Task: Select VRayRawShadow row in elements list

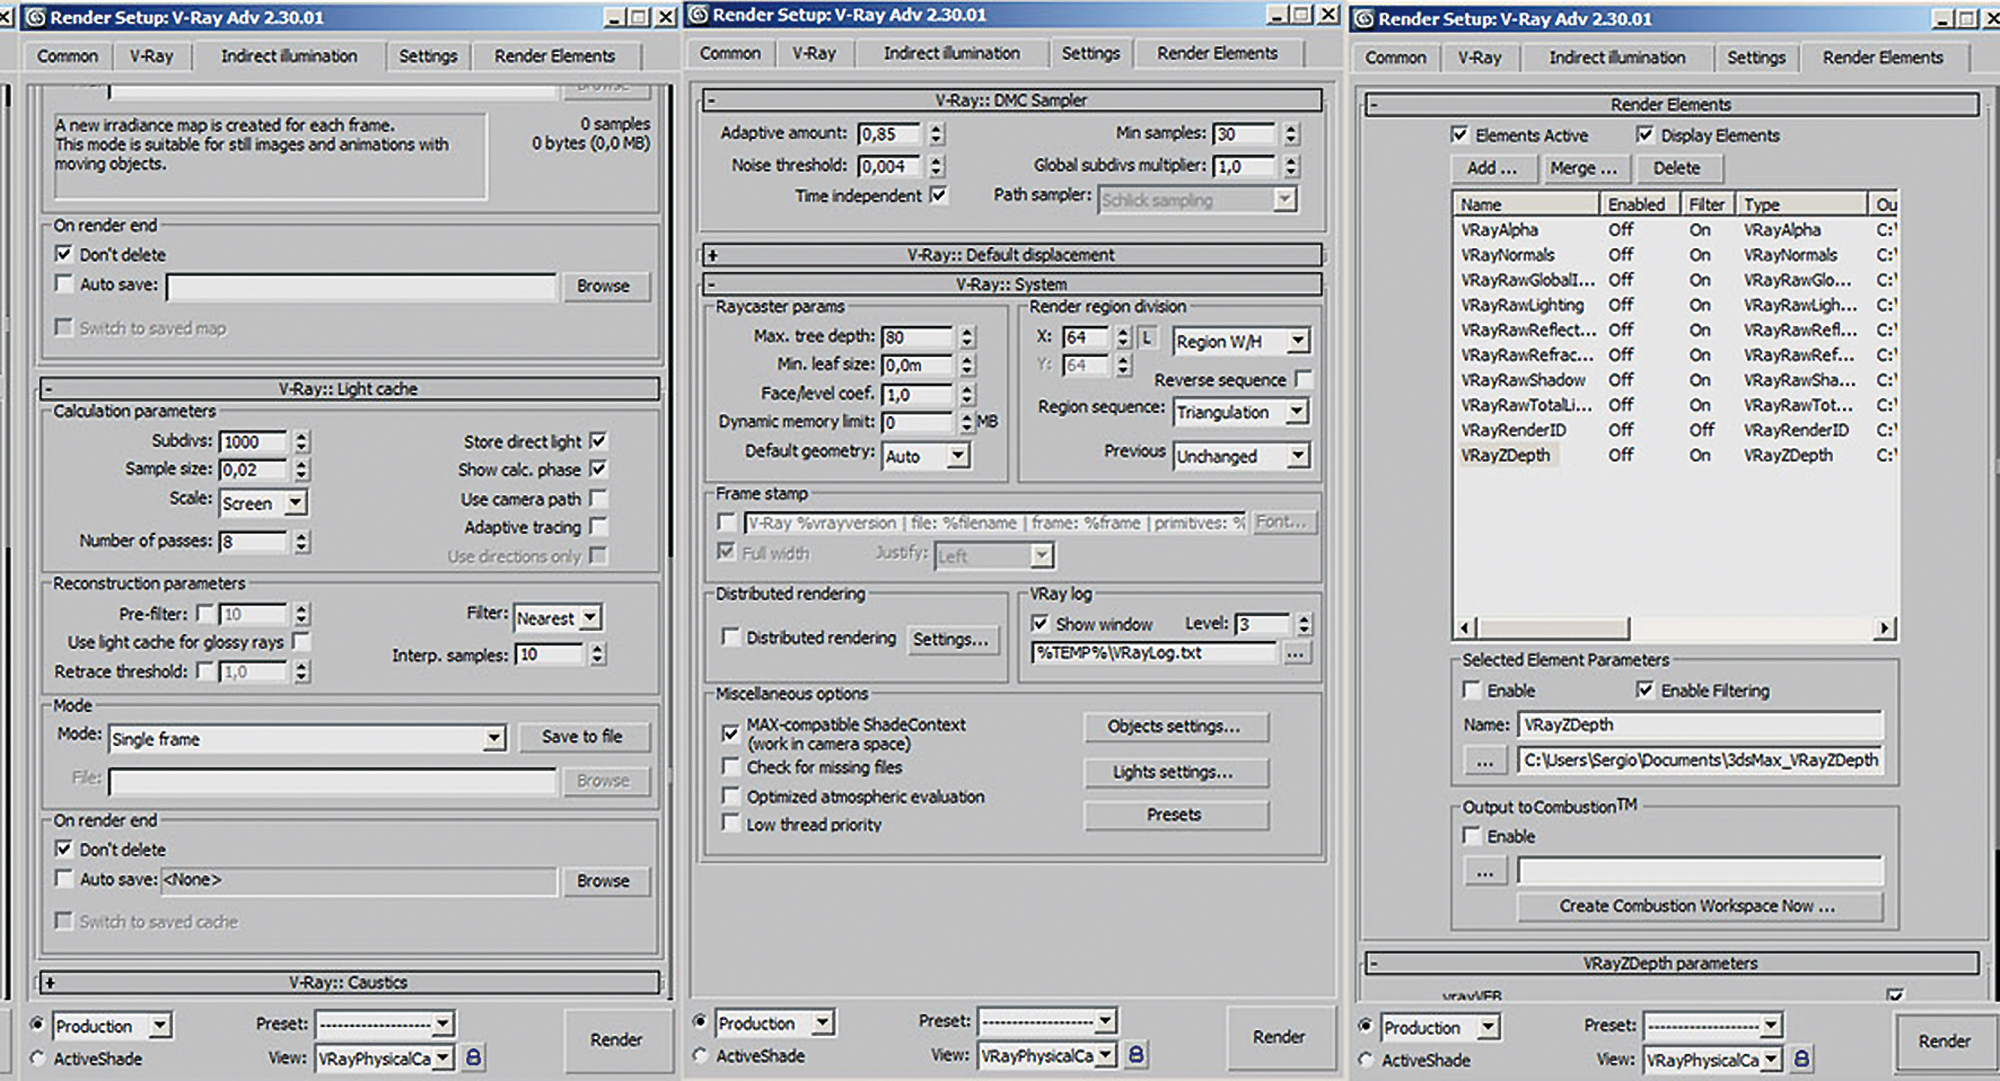Action: pyautogui.click(x=1522, y=380)
